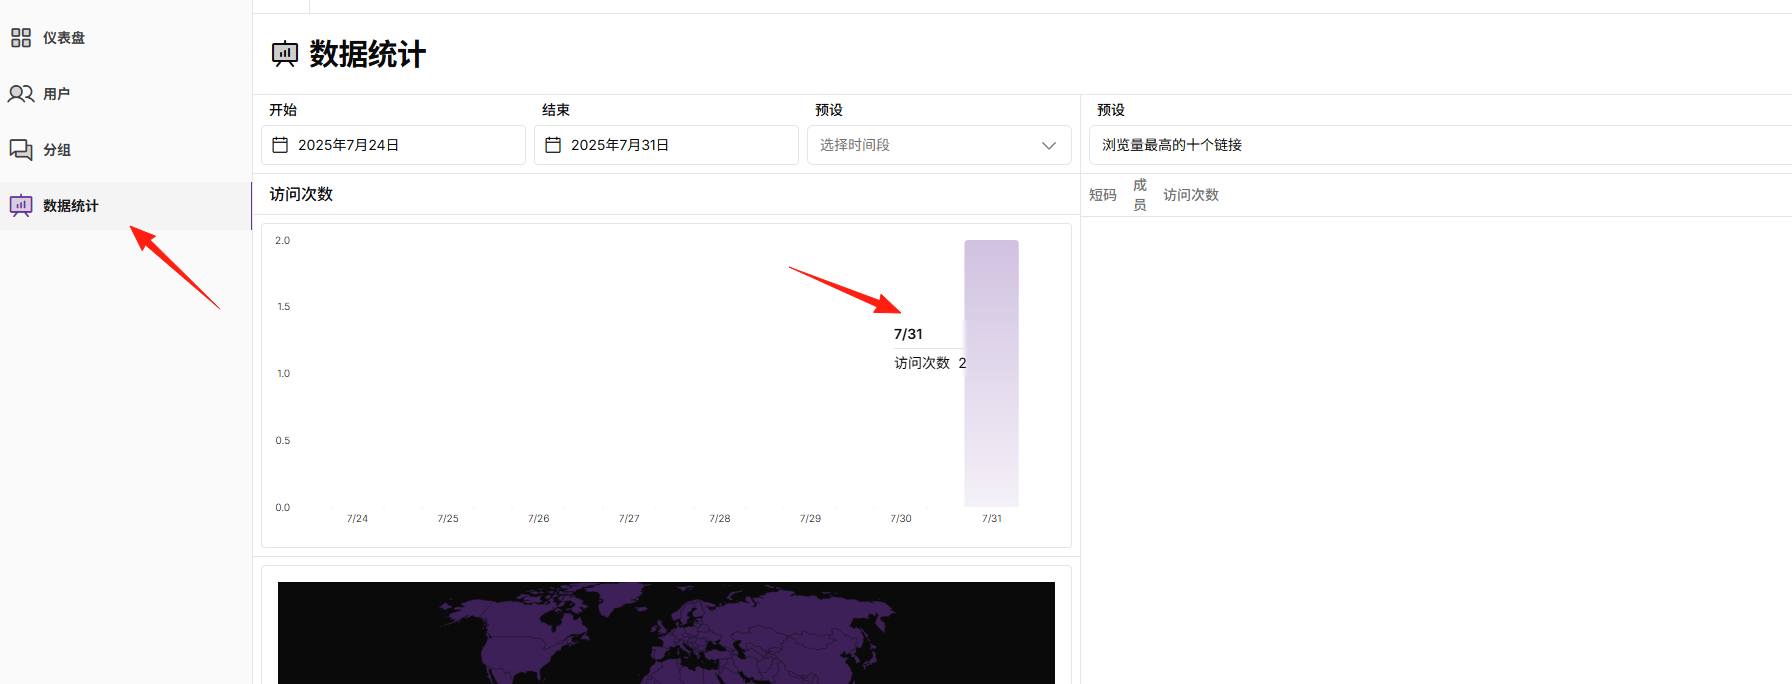Viewport: 1792px width, 684px height.
Task: Click the 7/31 bar in the chart
Action: [x=991, y=373]
